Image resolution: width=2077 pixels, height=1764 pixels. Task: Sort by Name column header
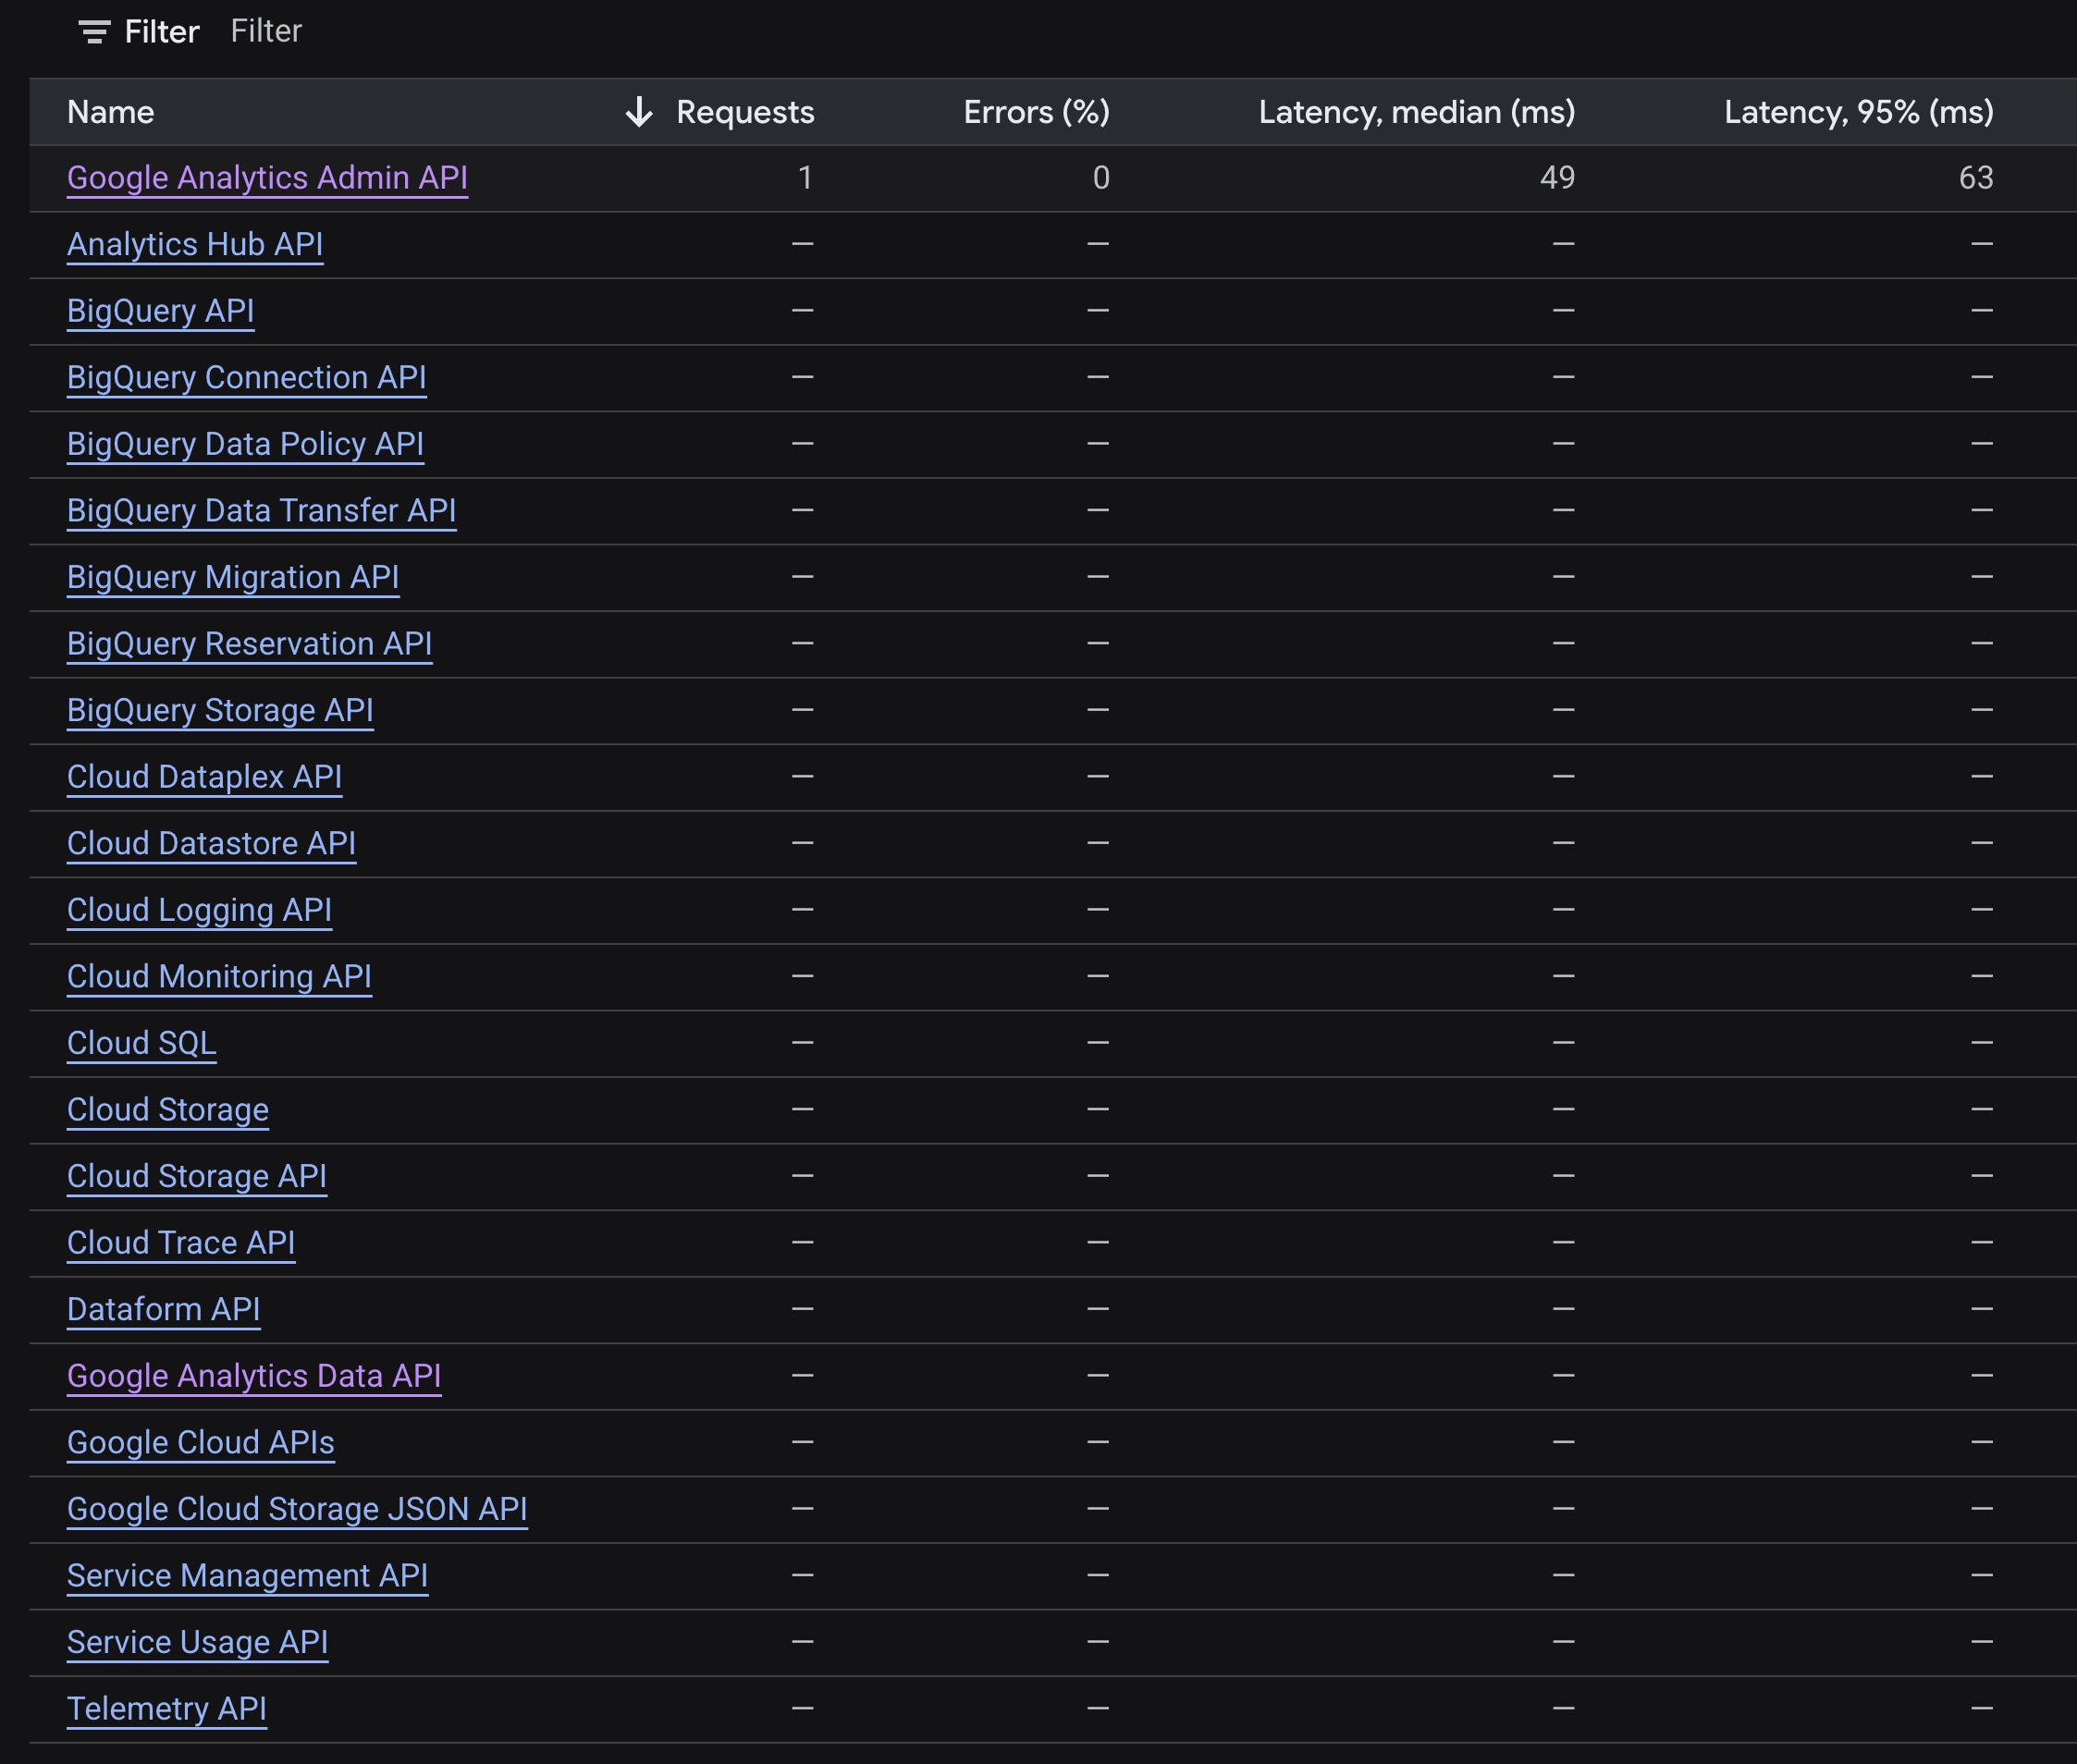pyautogui.click(x=110, y=112)
